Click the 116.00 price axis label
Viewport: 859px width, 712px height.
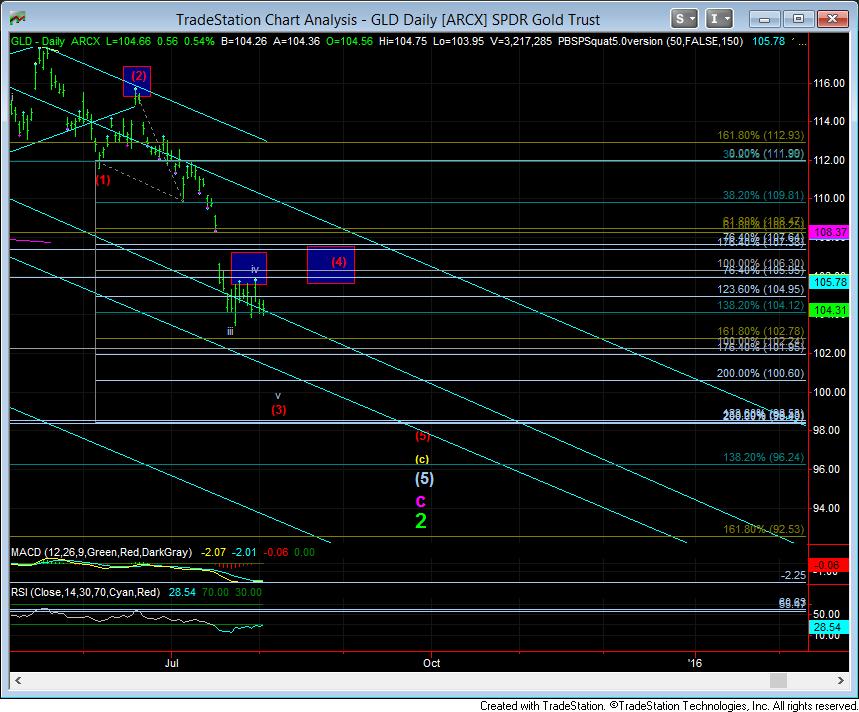[x=829, y=83]
